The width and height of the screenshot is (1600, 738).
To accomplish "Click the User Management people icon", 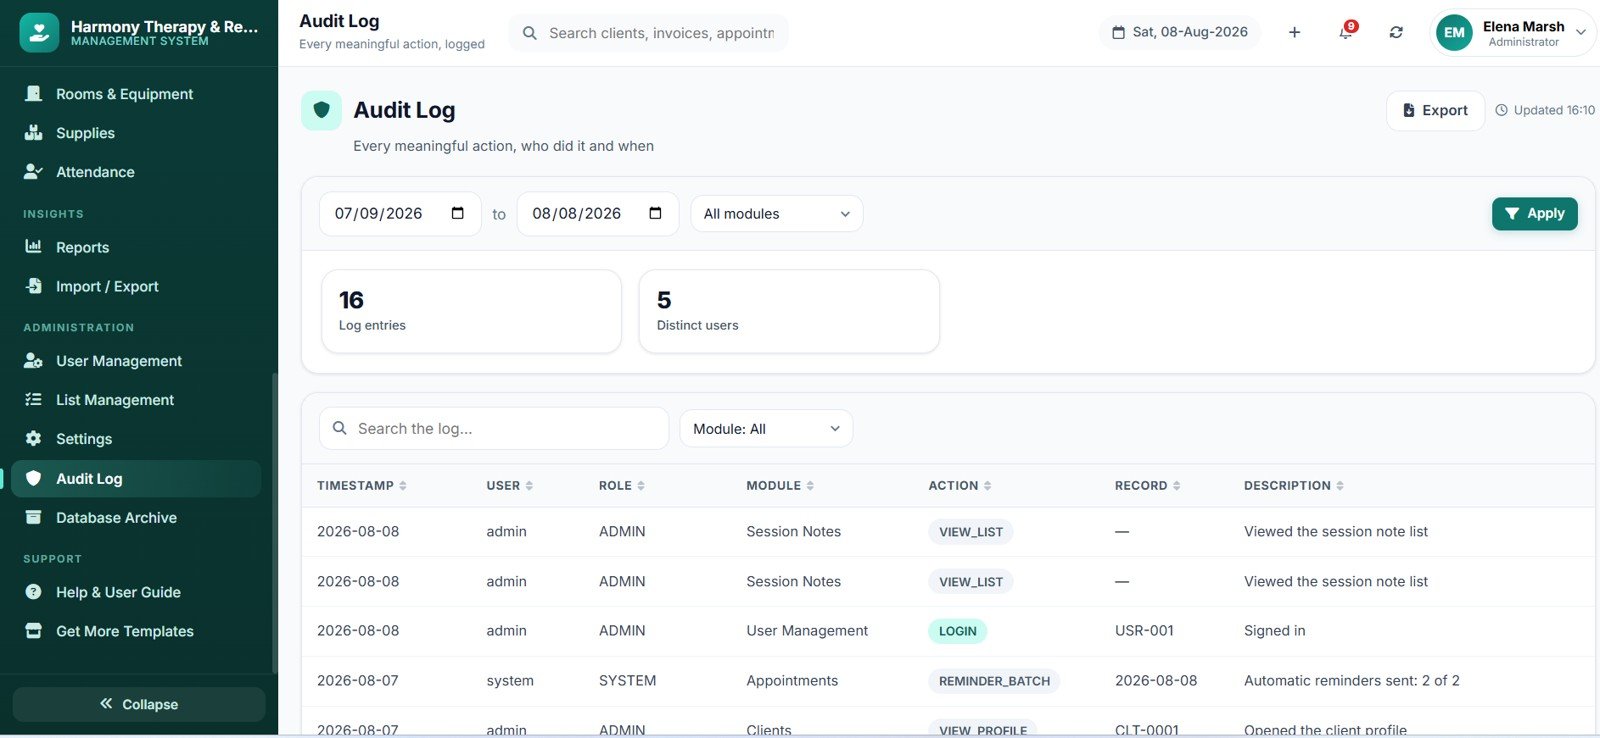I will 33,360.
